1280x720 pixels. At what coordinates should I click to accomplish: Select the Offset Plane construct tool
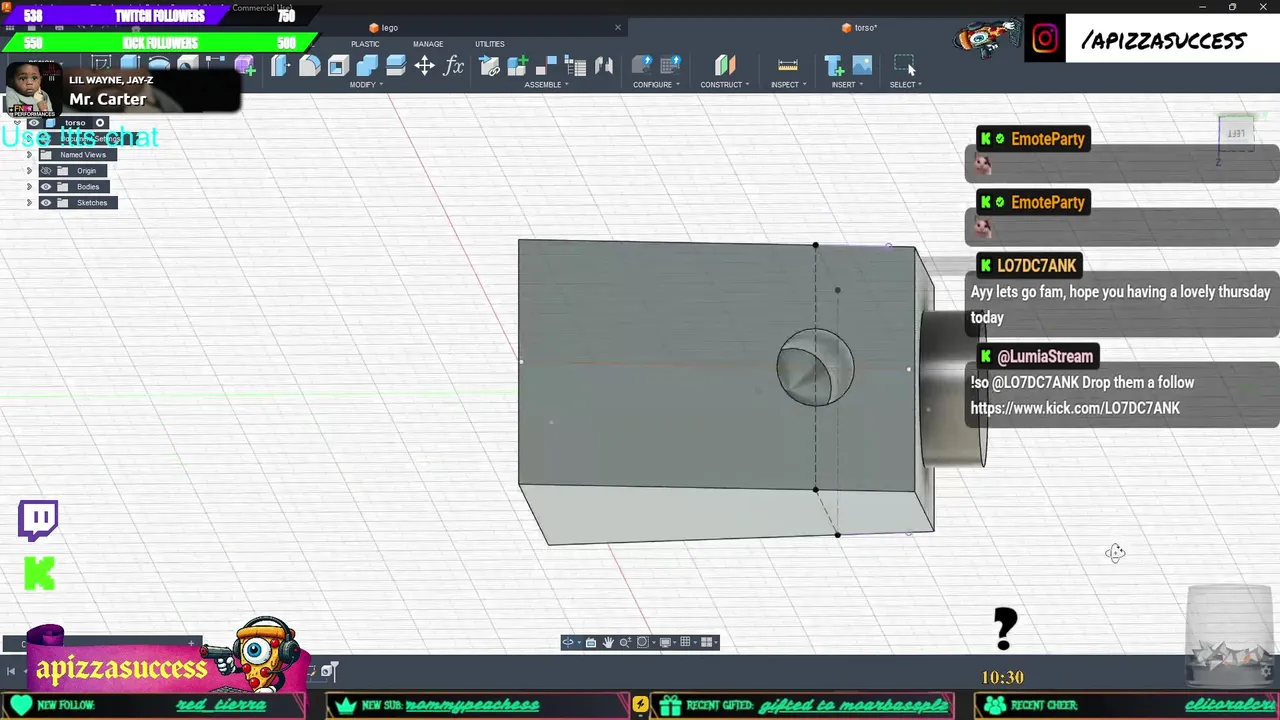click(725, 66)
